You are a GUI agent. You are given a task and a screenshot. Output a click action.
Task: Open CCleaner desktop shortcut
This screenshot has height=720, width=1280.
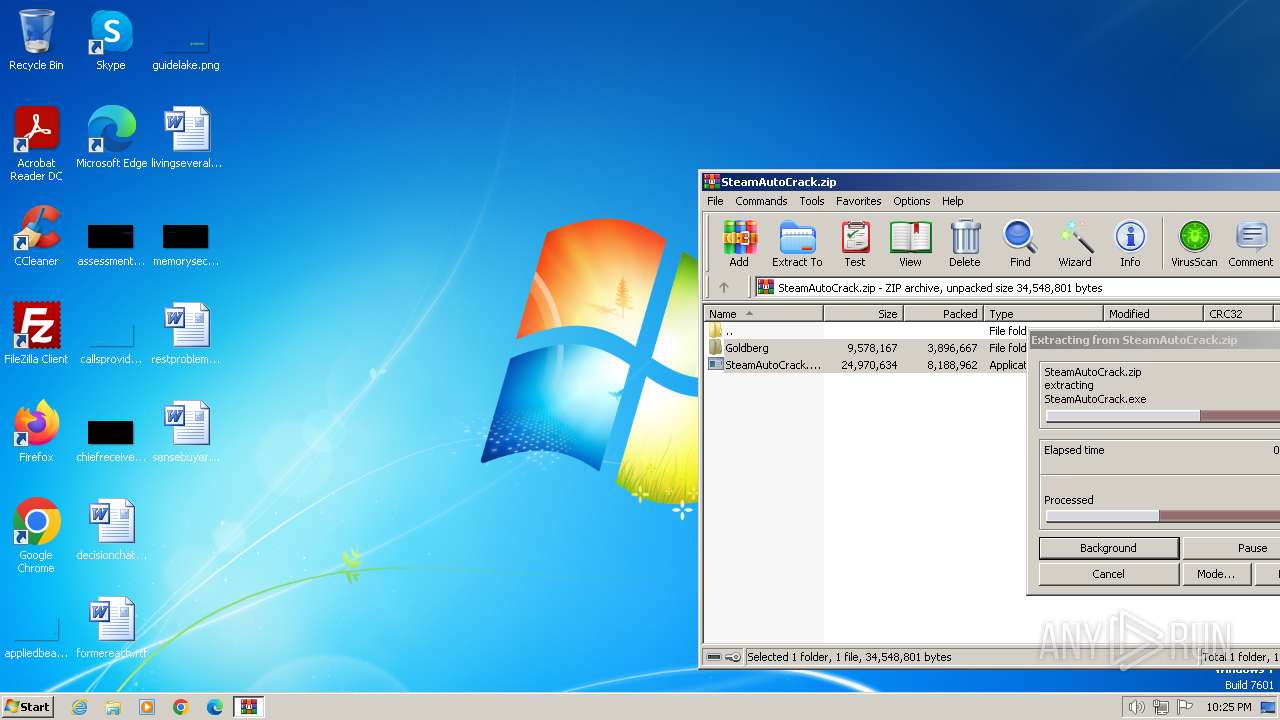(x=36, y=236)
